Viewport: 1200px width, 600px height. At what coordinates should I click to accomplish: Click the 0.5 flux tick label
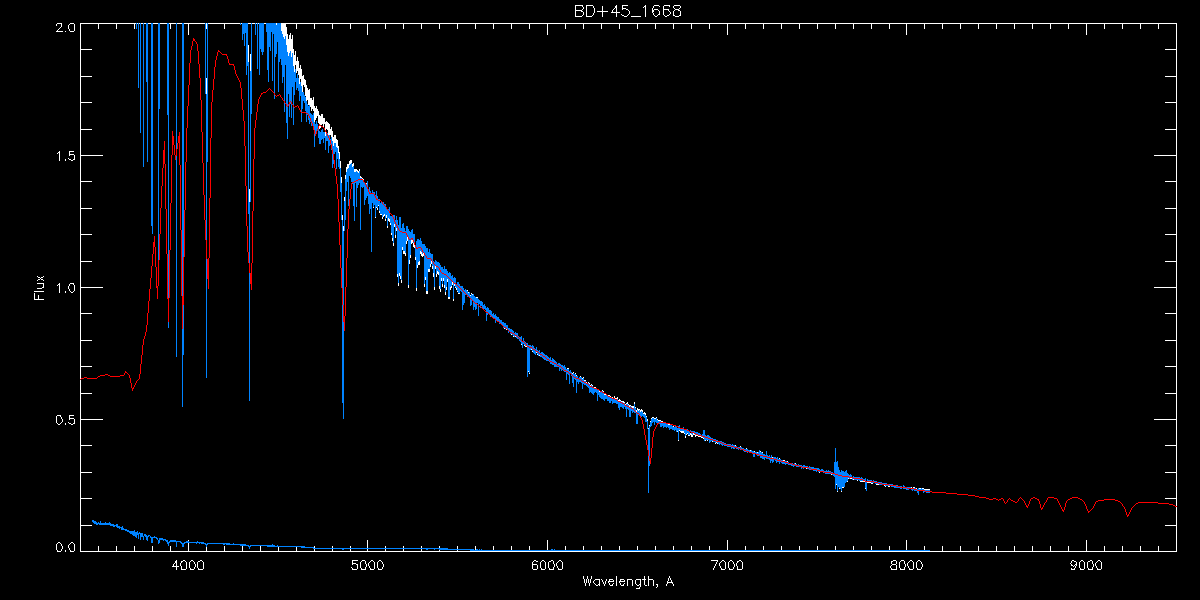tap(65, 419)
